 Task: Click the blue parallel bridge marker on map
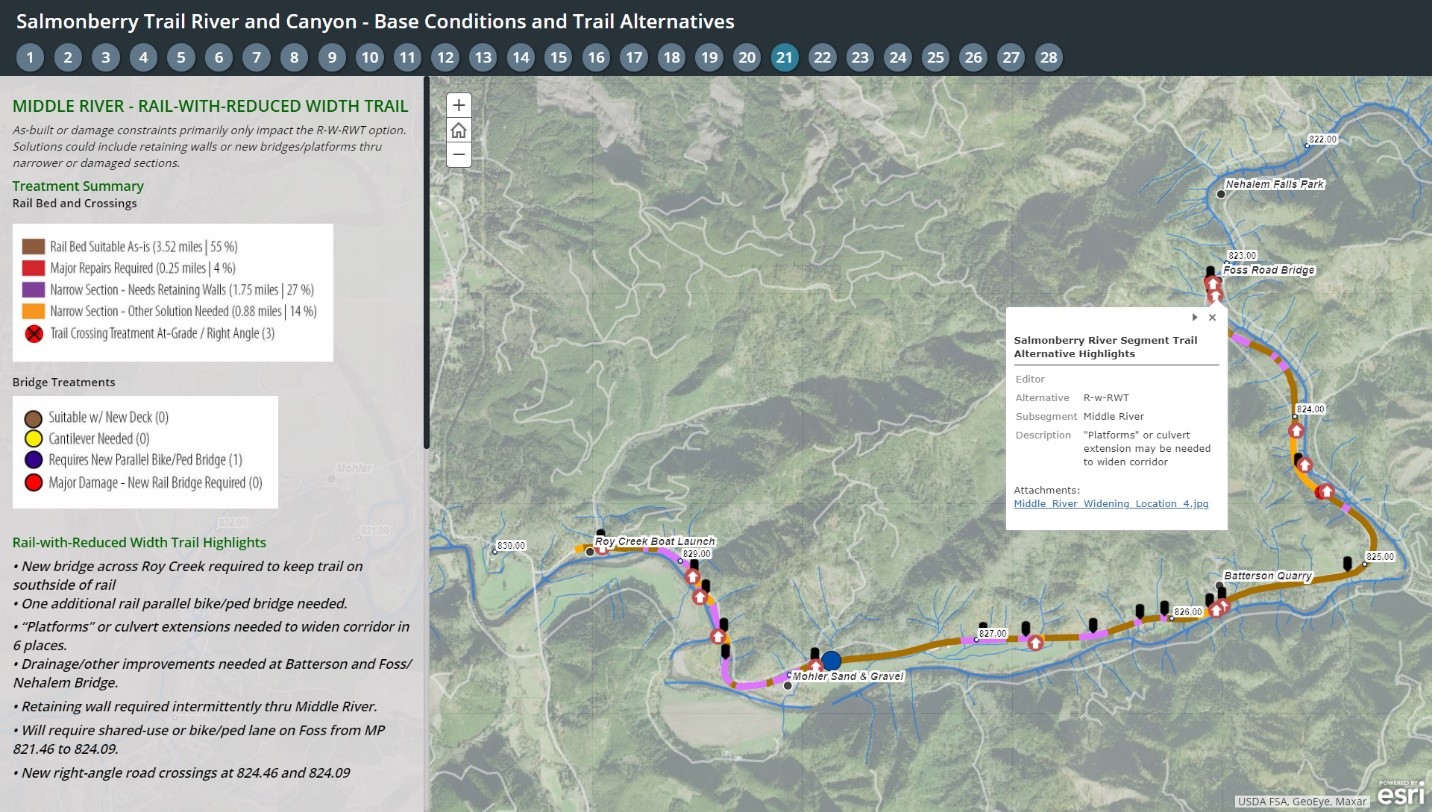[831, 661]
